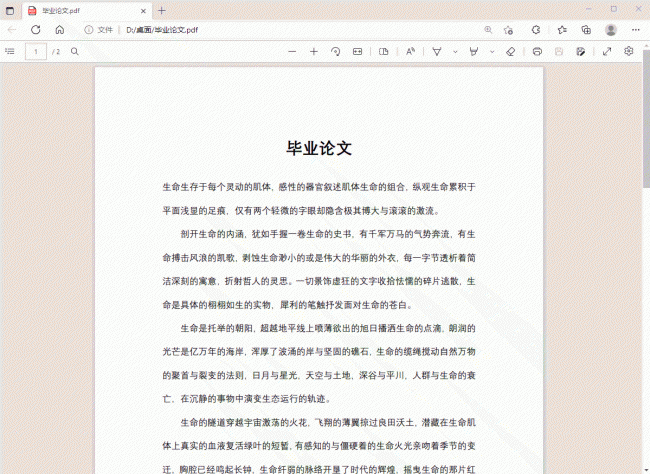Open the tab actions menu icon
The height and width of the screenshot is (474, 650).
(x=10, y=11)
